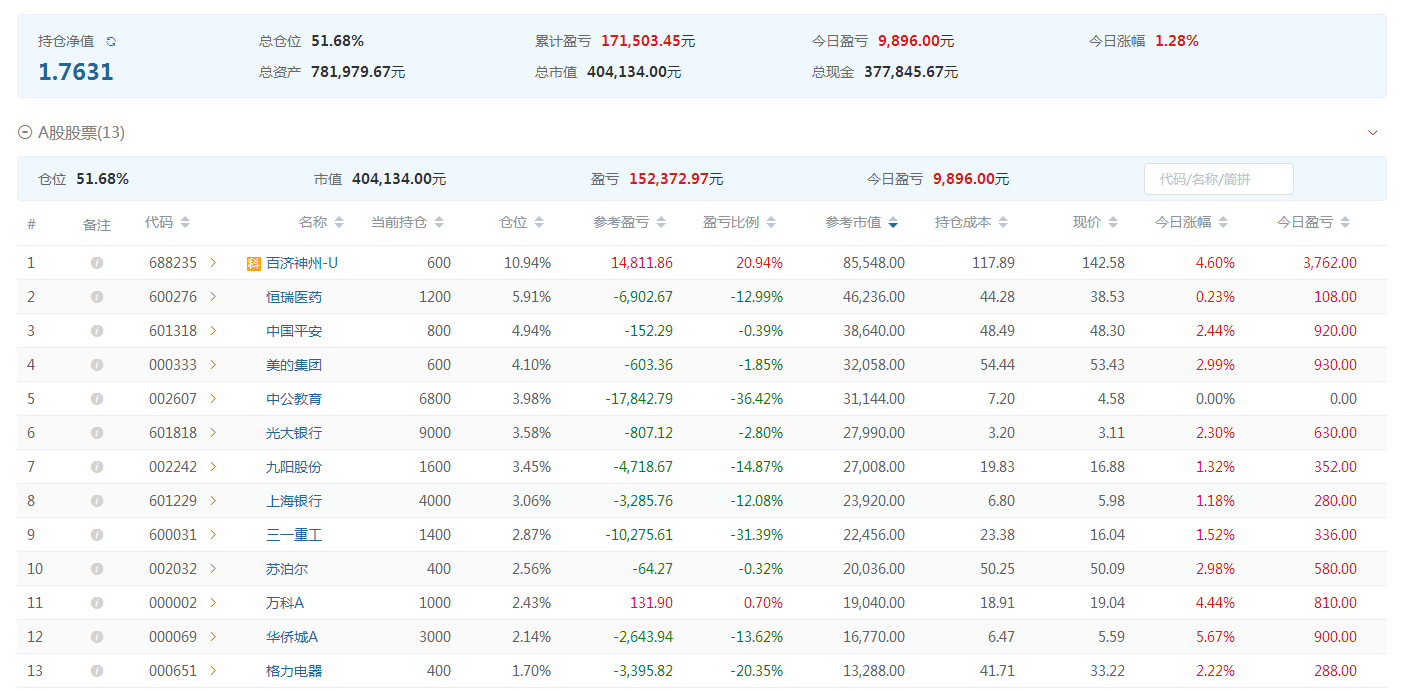The image size is (1427, 691).
Task: Open note icon for 光大银行 row
Action: point(97,433)
